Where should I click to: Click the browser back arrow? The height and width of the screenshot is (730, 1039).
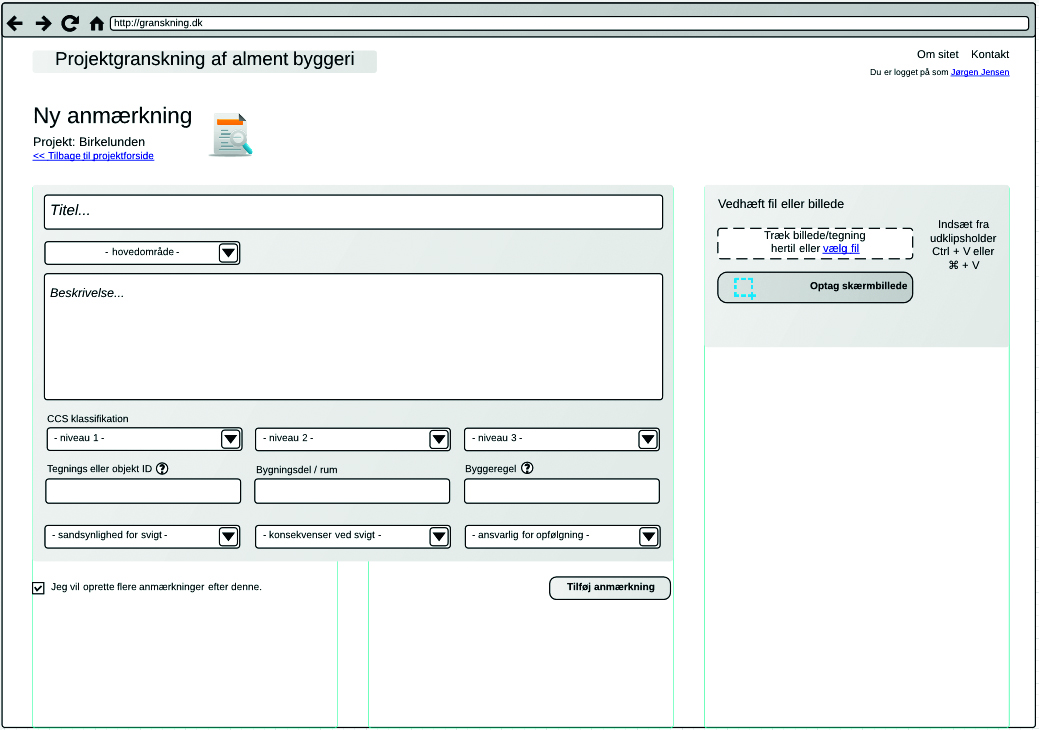pyautogui.click(x=15, y=23)
